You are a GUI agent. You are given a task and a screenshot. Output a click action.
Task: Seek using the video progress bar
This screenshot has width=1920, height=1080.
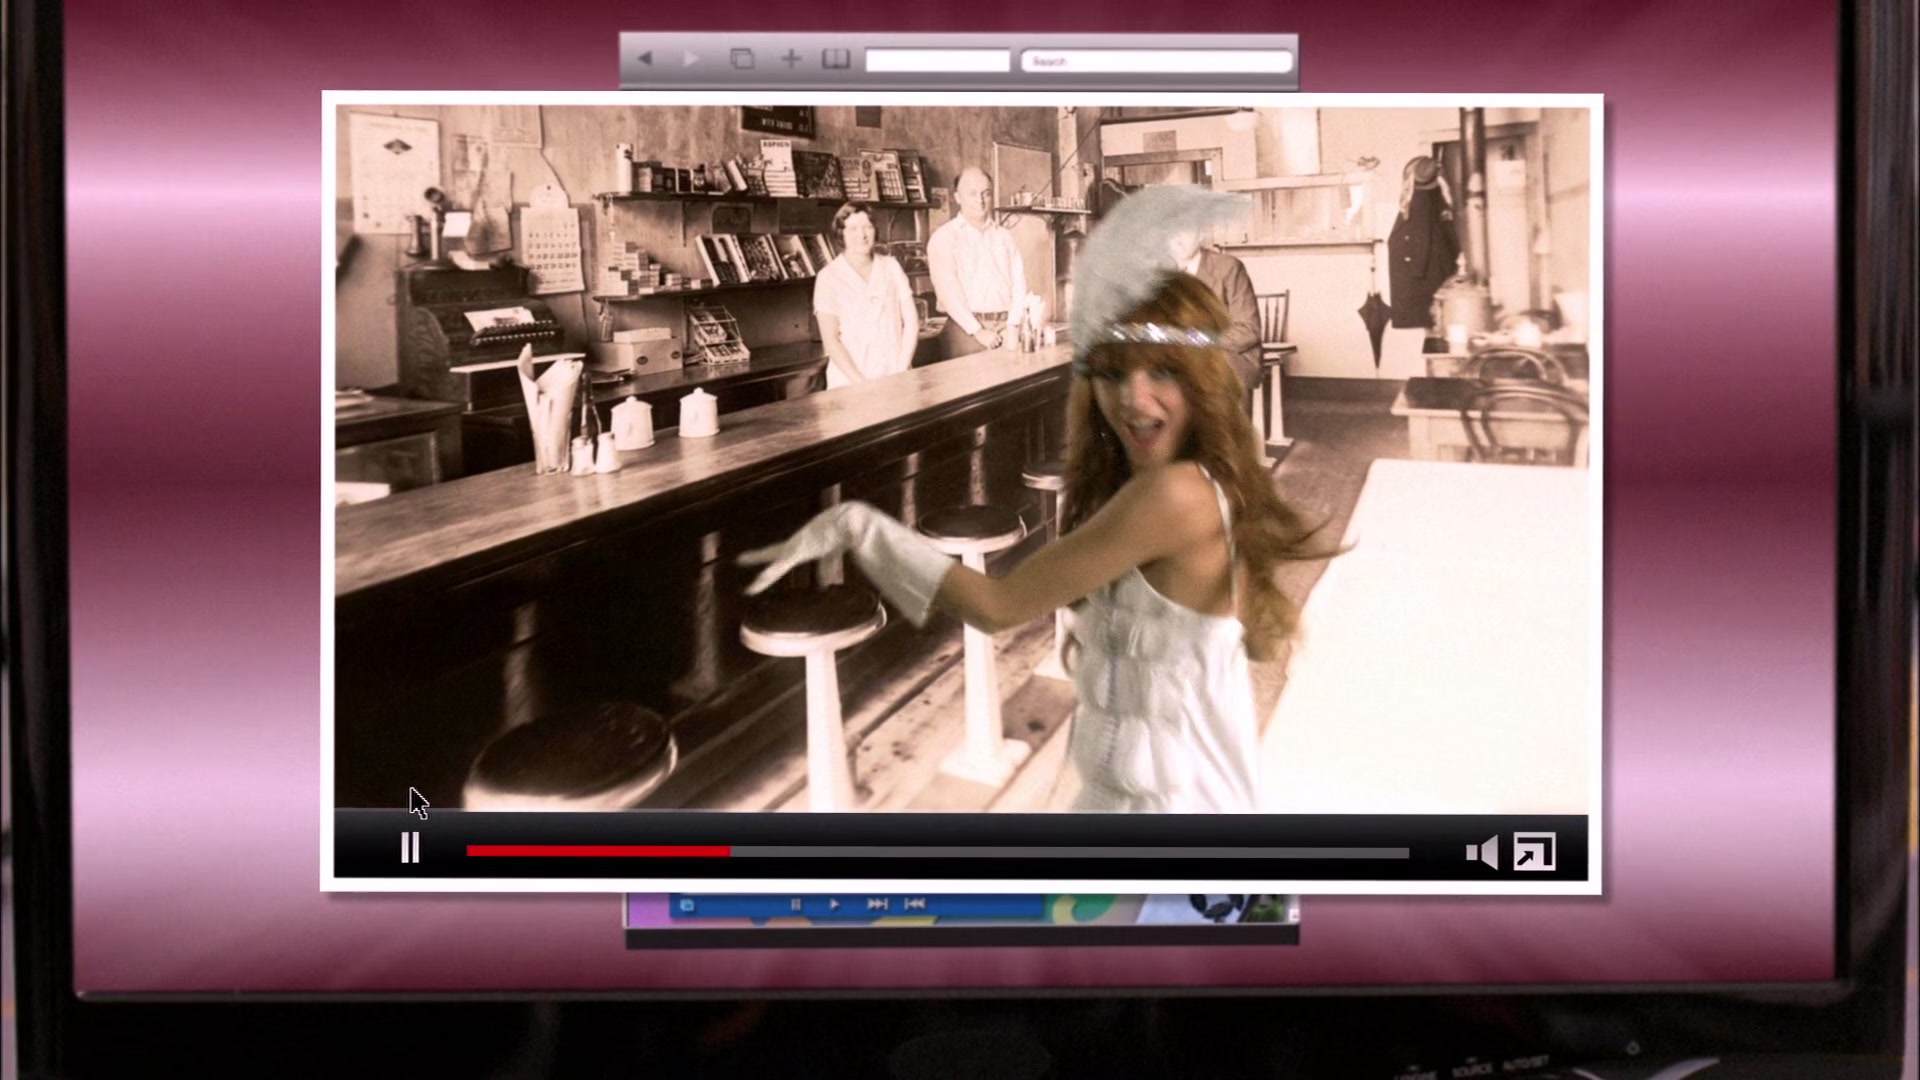[938, 852]
